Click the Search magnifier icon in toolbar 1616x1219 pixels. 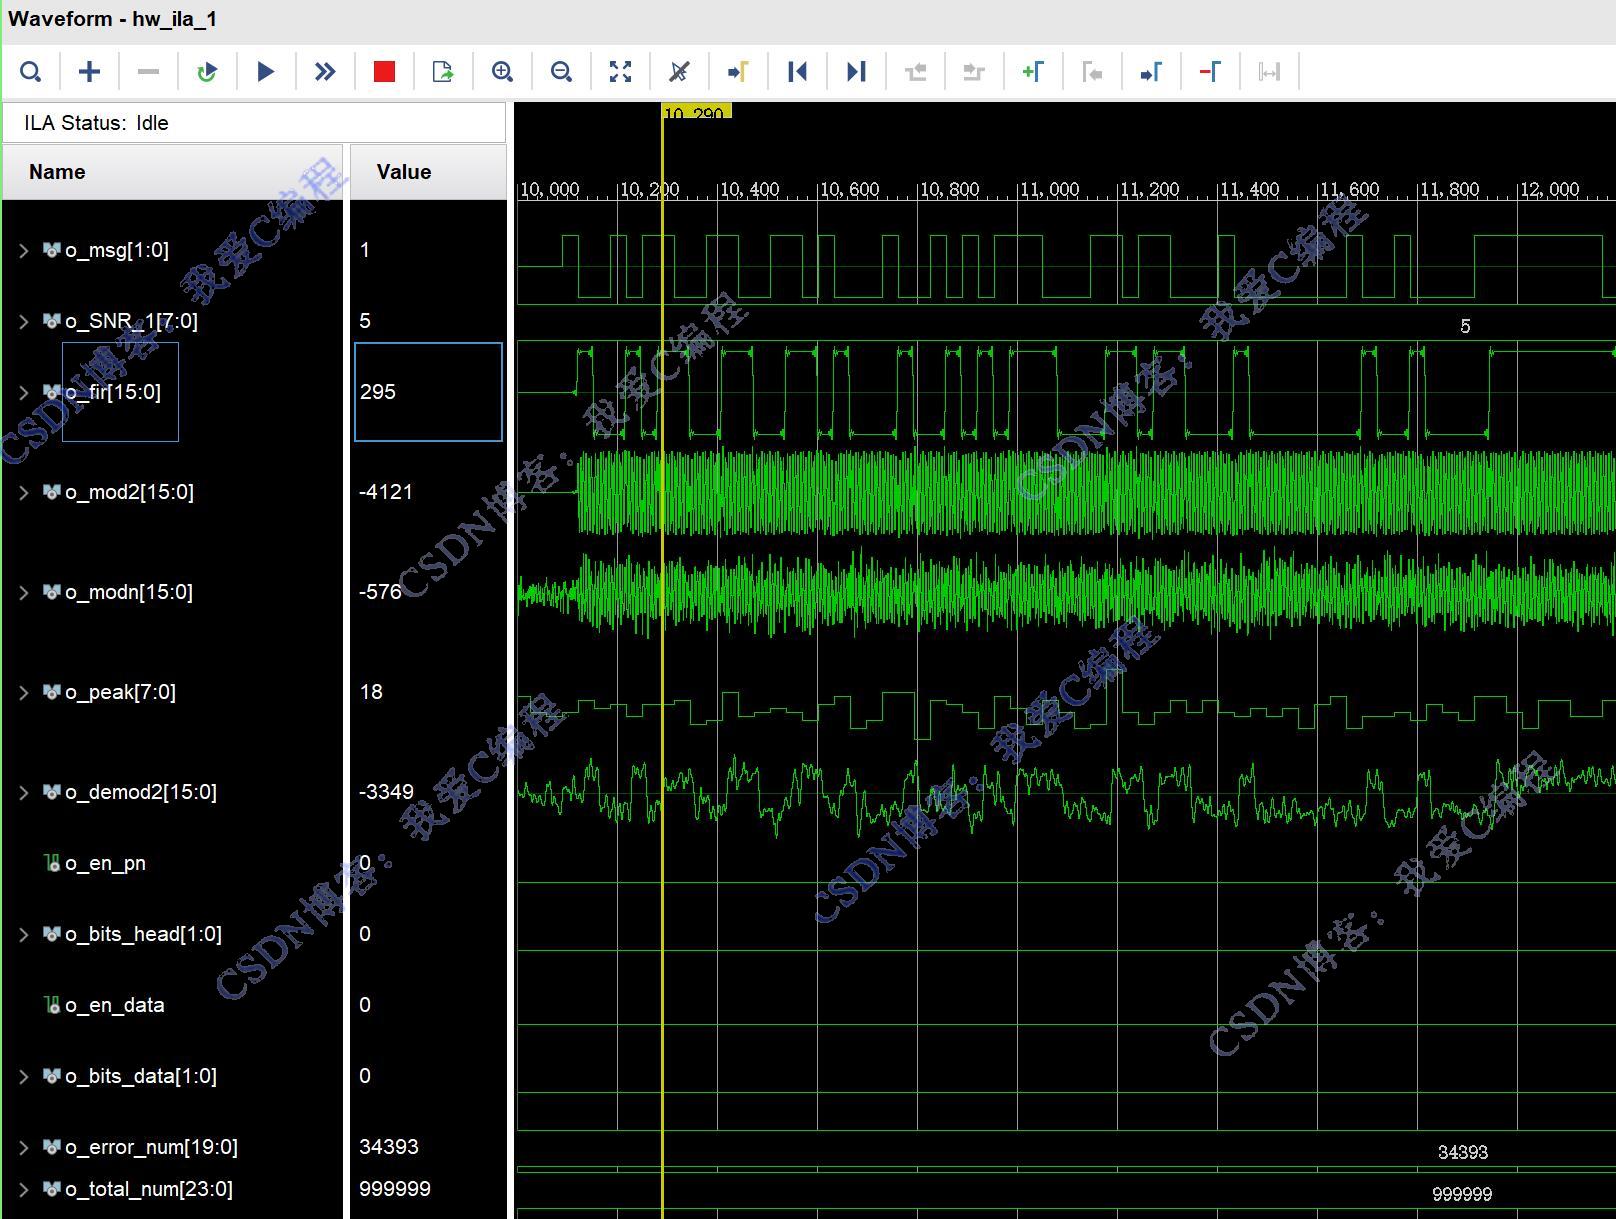coord(31,72)
